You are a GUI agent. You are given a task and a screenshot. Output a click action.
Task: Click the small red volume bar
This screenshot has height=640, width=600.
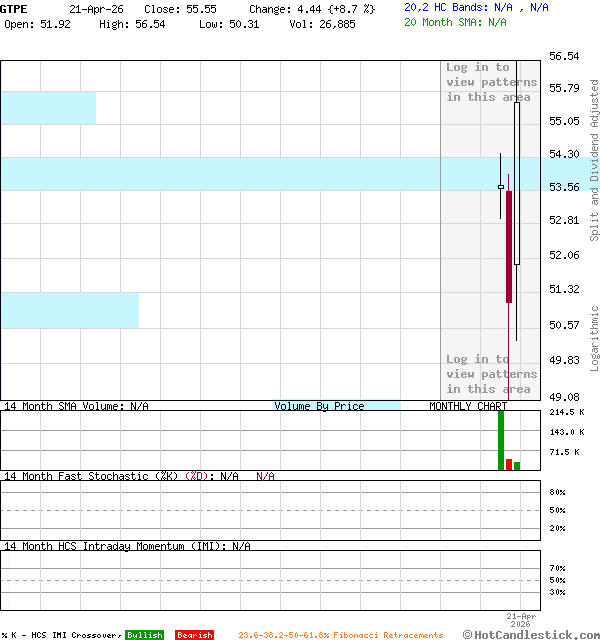click(509, 464)
